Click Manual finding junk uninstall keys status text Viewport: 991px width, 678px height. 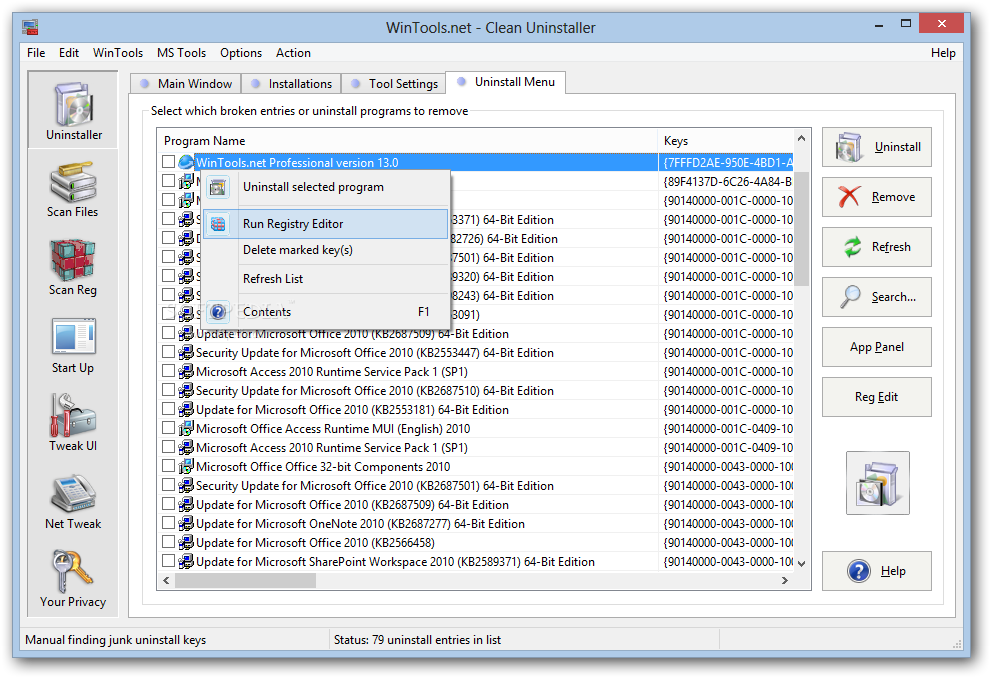[x=116, y=640]
